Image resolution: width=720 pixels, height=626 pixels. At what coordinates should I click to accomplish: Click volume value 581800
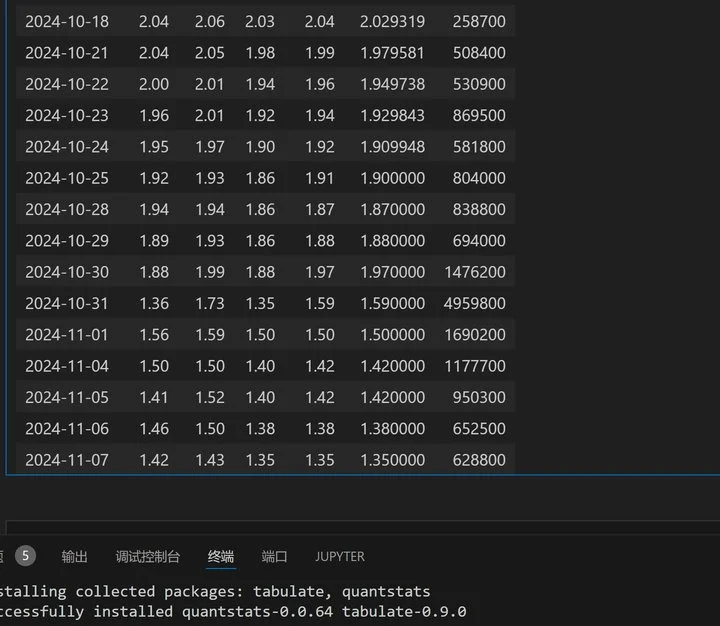[x=479, y=147]
